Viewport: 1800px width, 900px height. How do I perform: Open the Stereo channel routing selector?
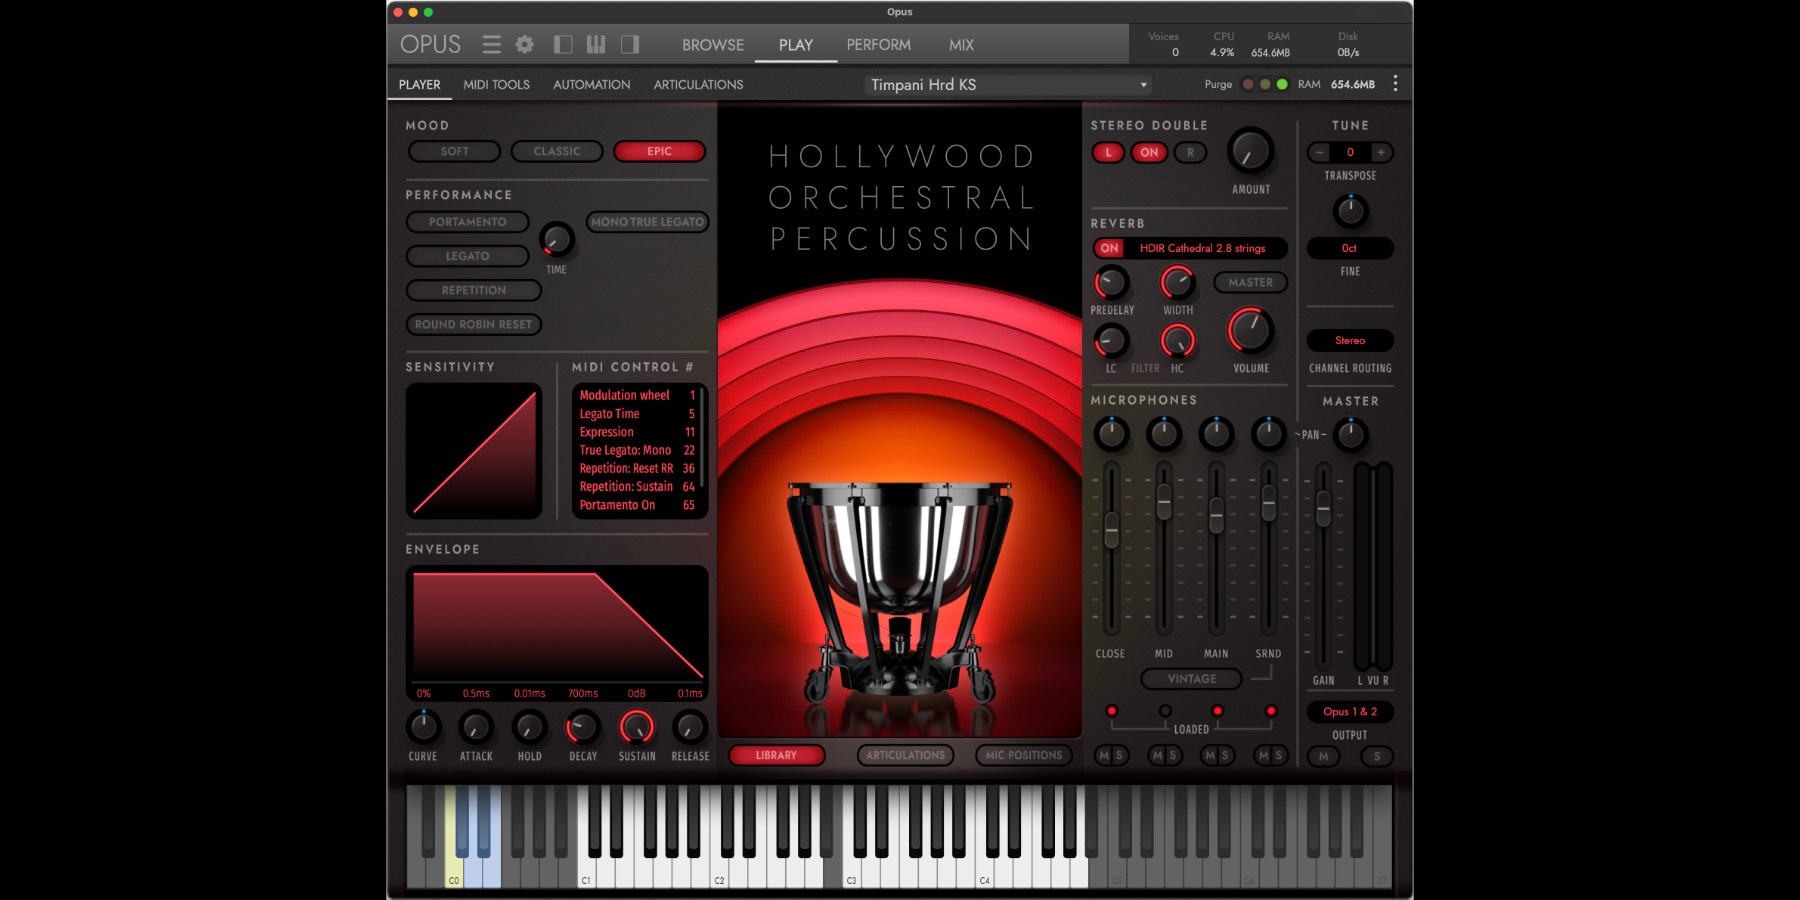[x=1349, y=340]
